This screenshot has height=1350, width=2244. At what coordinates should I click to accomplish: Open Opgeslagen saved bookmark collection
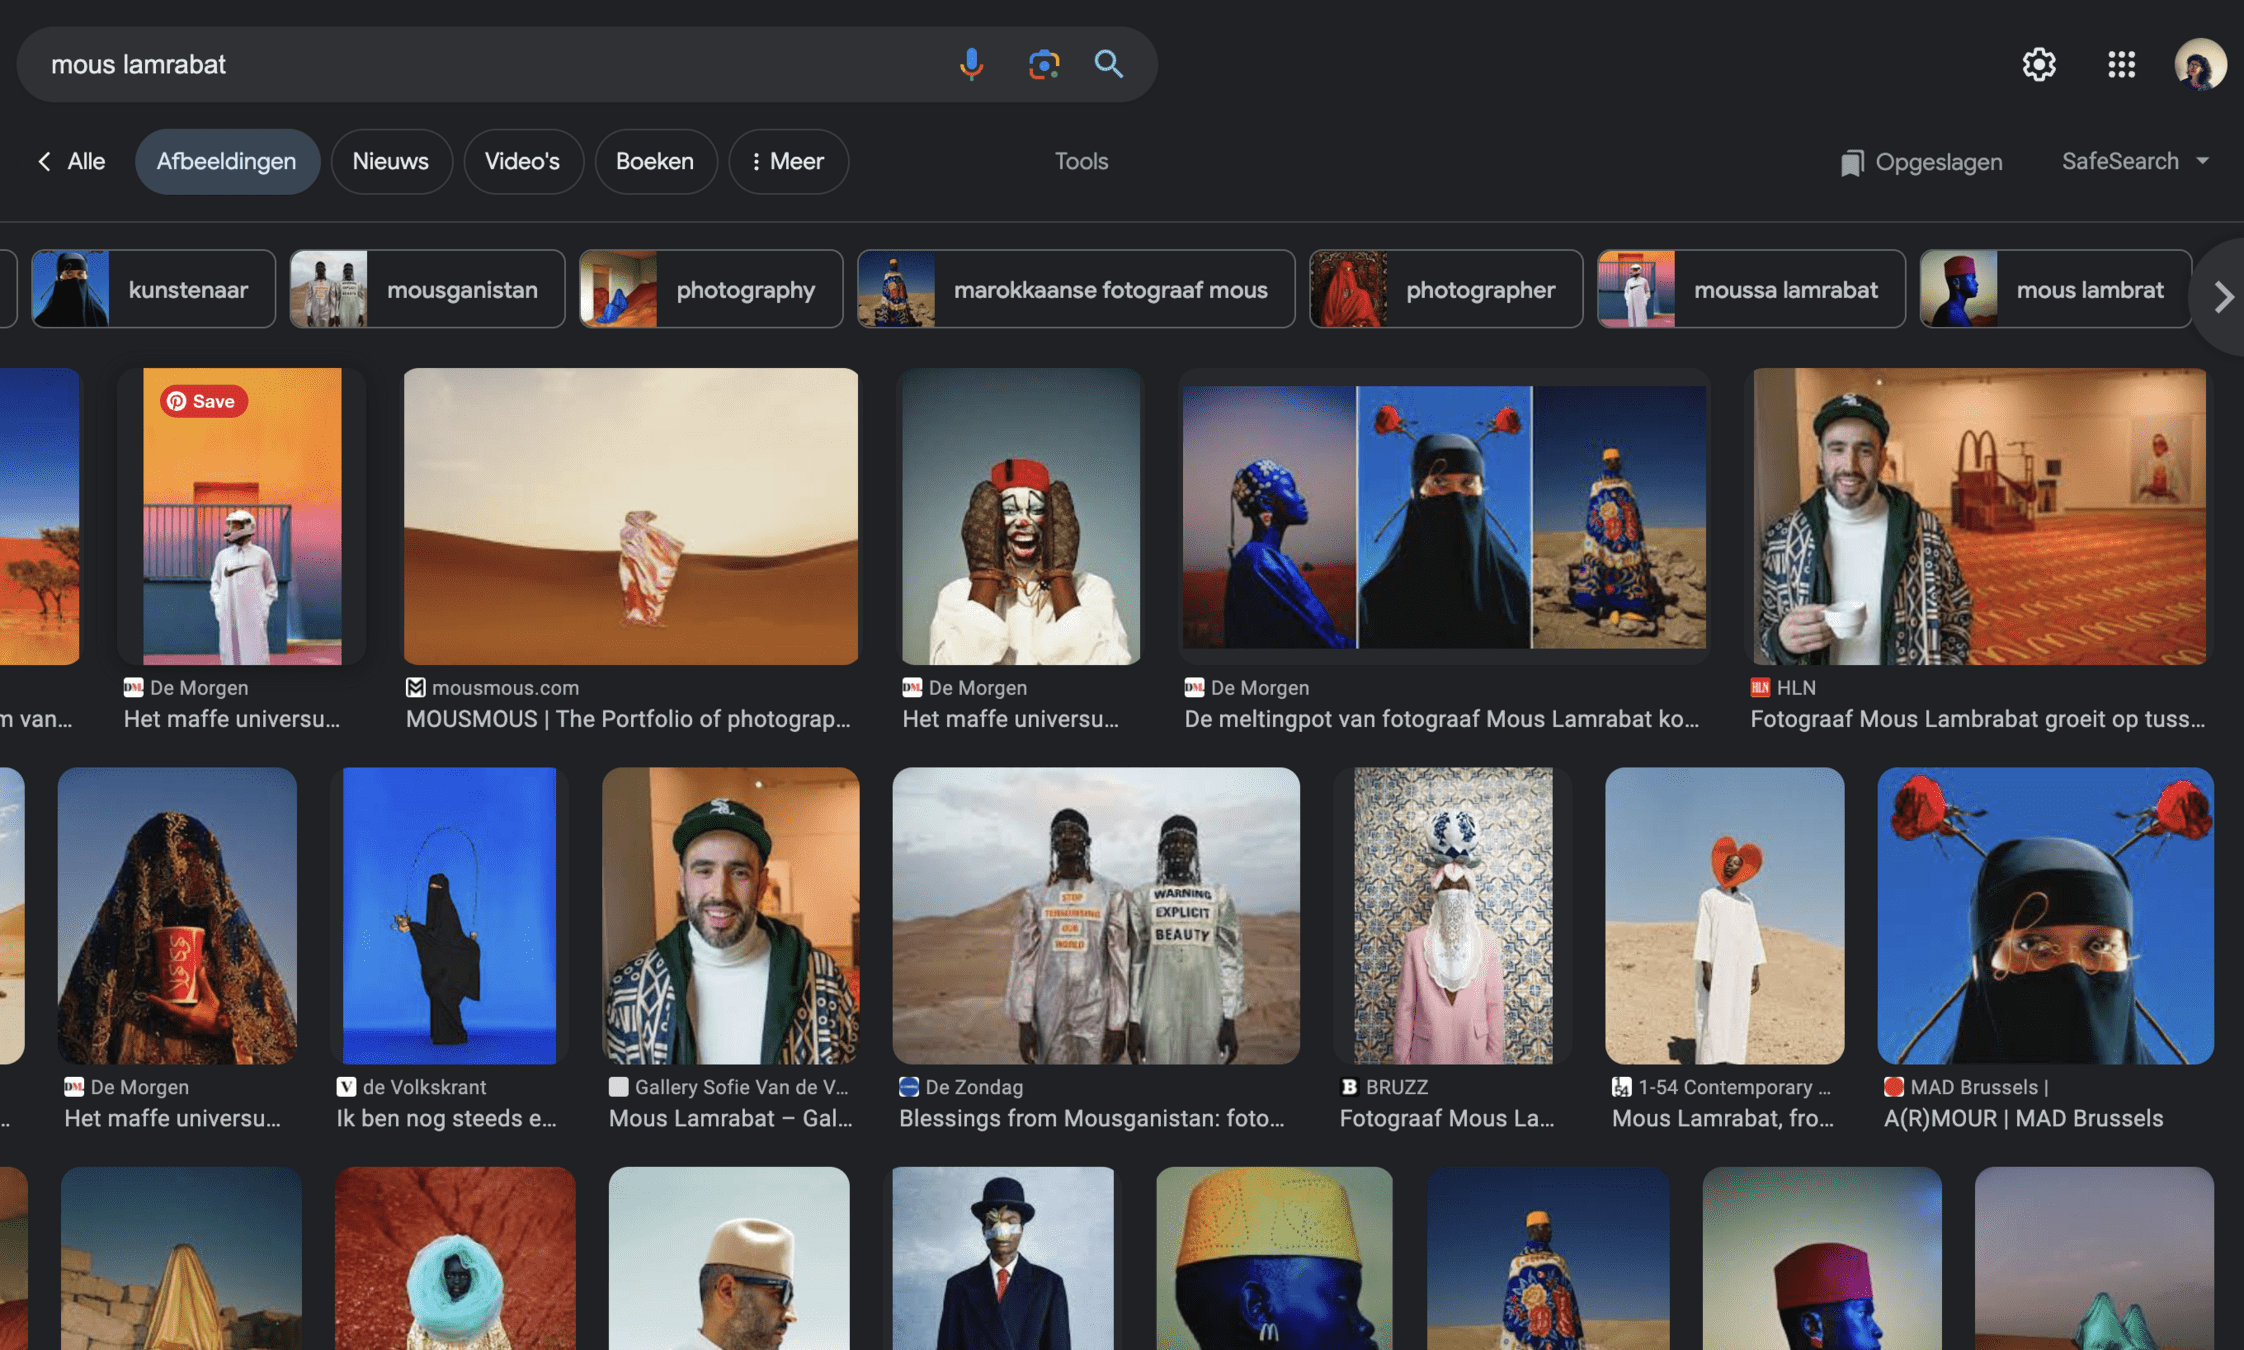tap(1921, 162)
